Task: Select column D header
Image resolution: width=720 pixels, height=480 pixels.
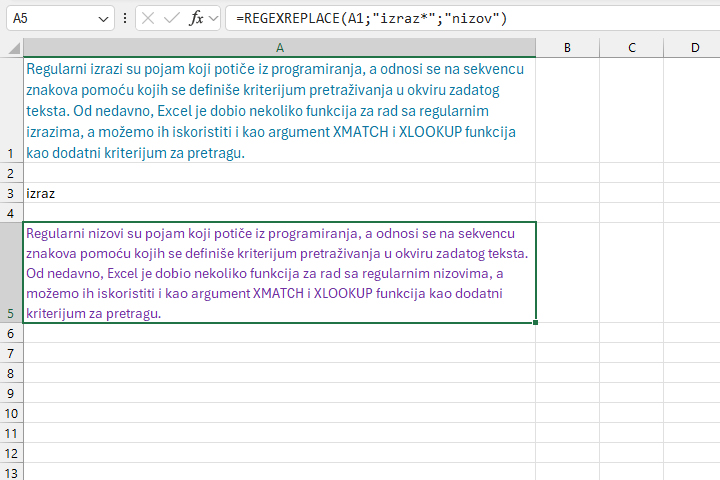Action: 695,48
